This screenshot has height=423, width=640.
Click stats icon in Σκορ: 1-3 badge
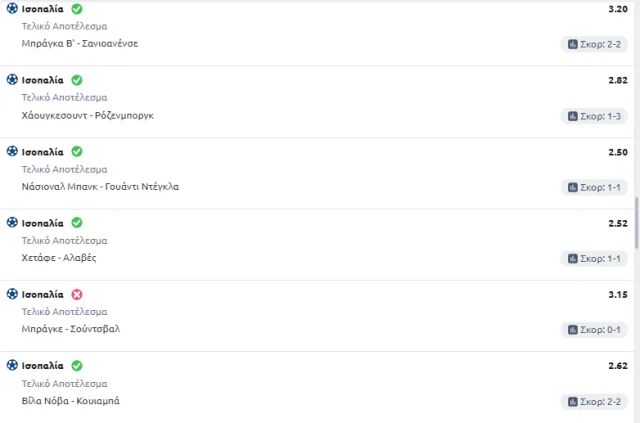[x=573, y=116]
